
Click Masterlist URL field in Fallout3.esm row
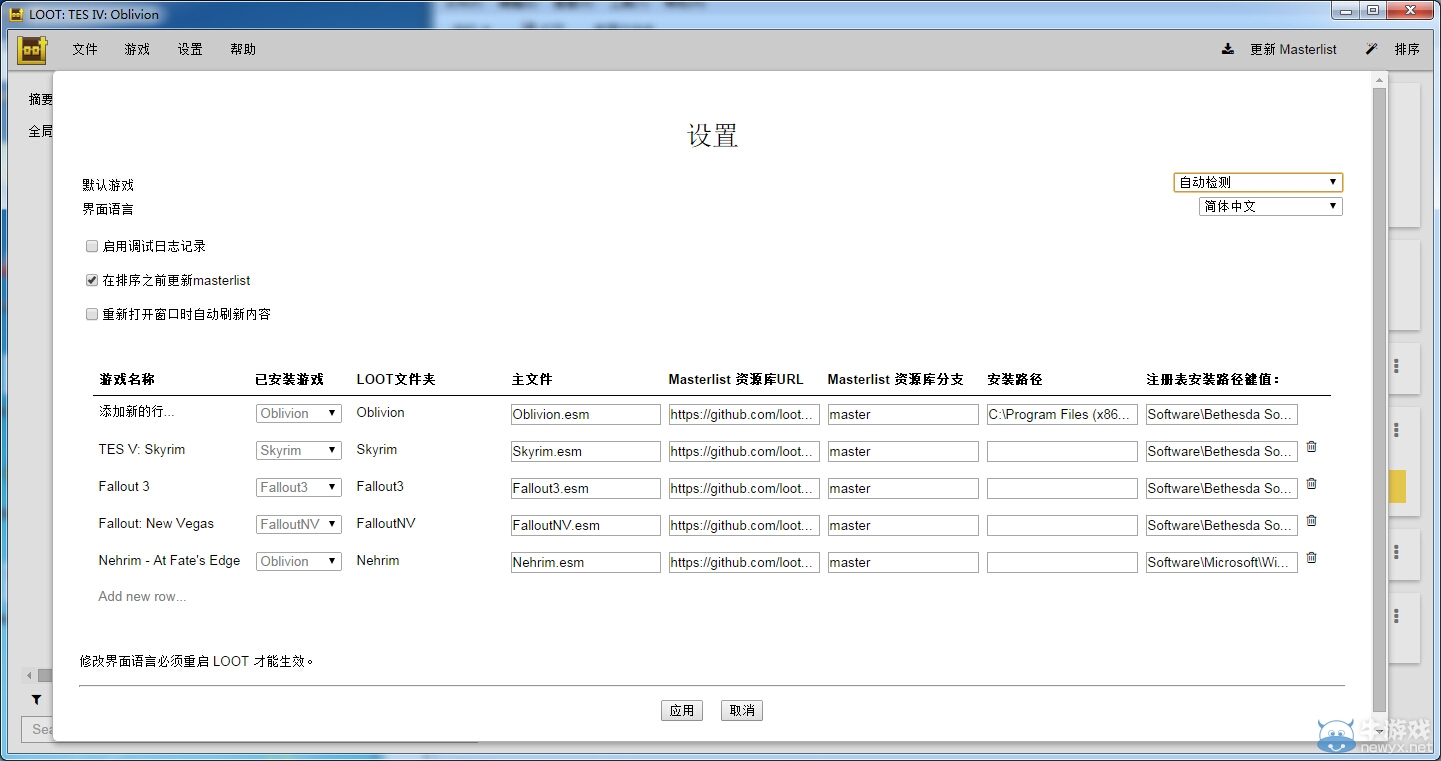pos(745,488)
